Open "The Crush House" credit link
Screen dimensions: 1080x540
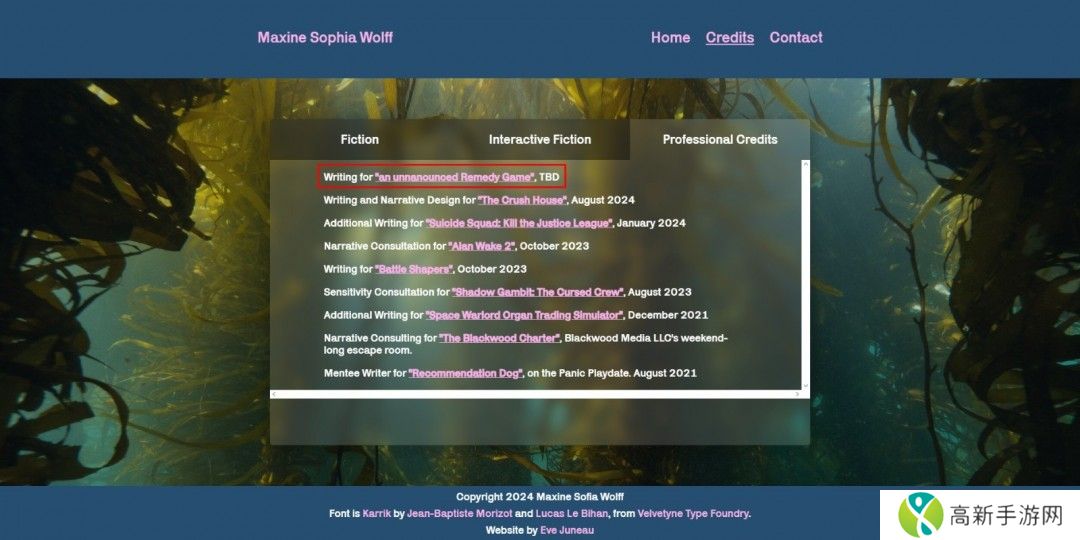click(x=522, y=200)
